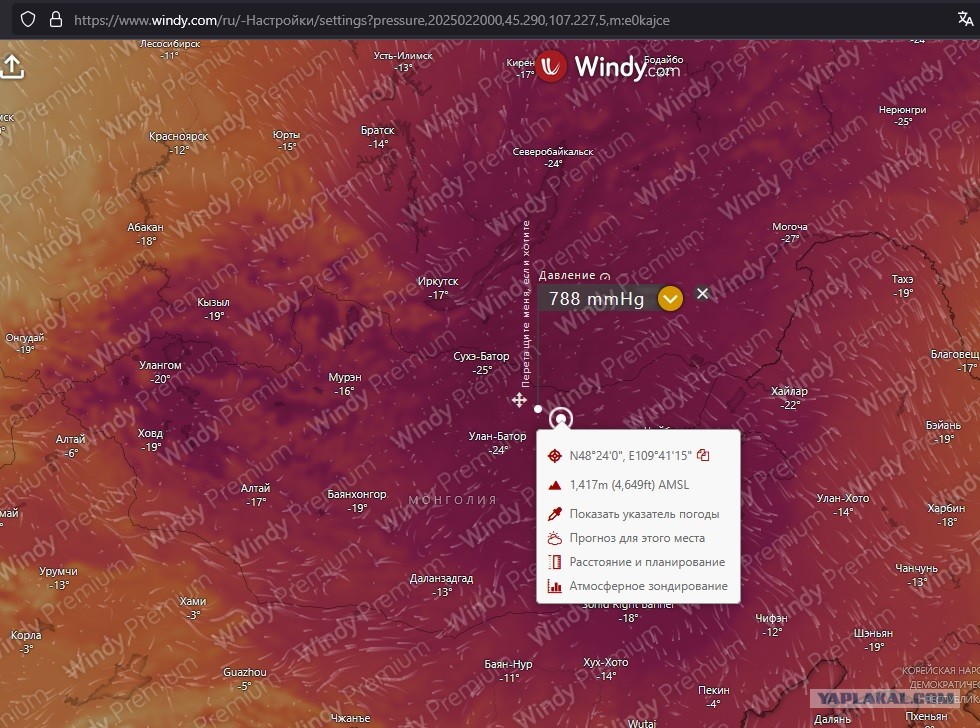
Task: Click the Корла city label
Action: (x=26, y=635)
